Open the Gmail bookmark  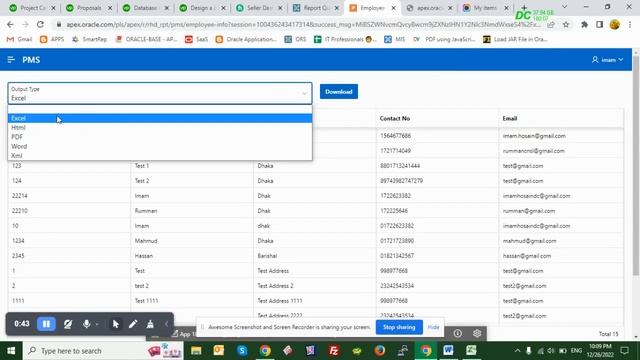(x=20, y=39)
